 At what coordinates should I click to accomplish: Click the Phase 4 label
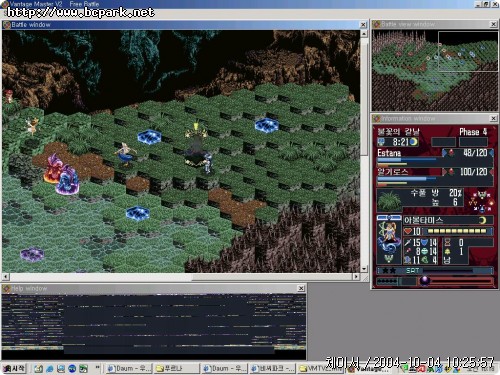click(x=473, y=132)
